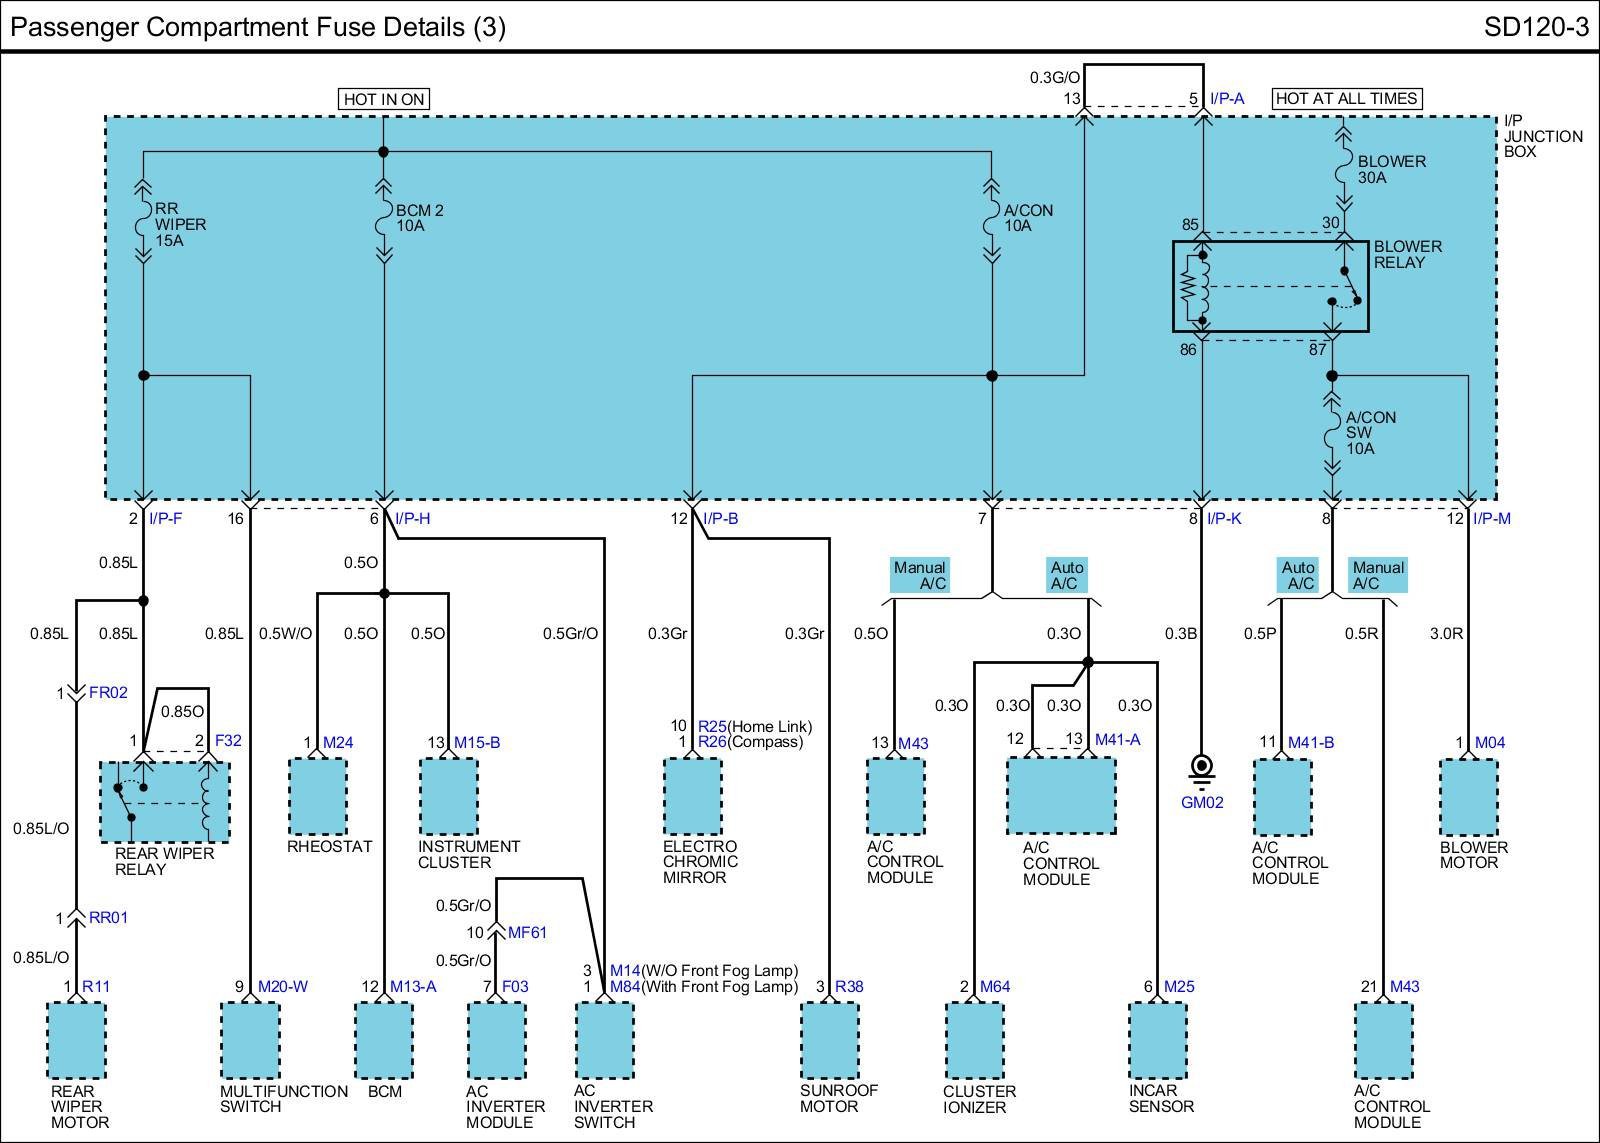Select the Cluster Ionizer component box
Screen dimensions: 1600x1143
pyautogui.click(x=975, y=1040)
